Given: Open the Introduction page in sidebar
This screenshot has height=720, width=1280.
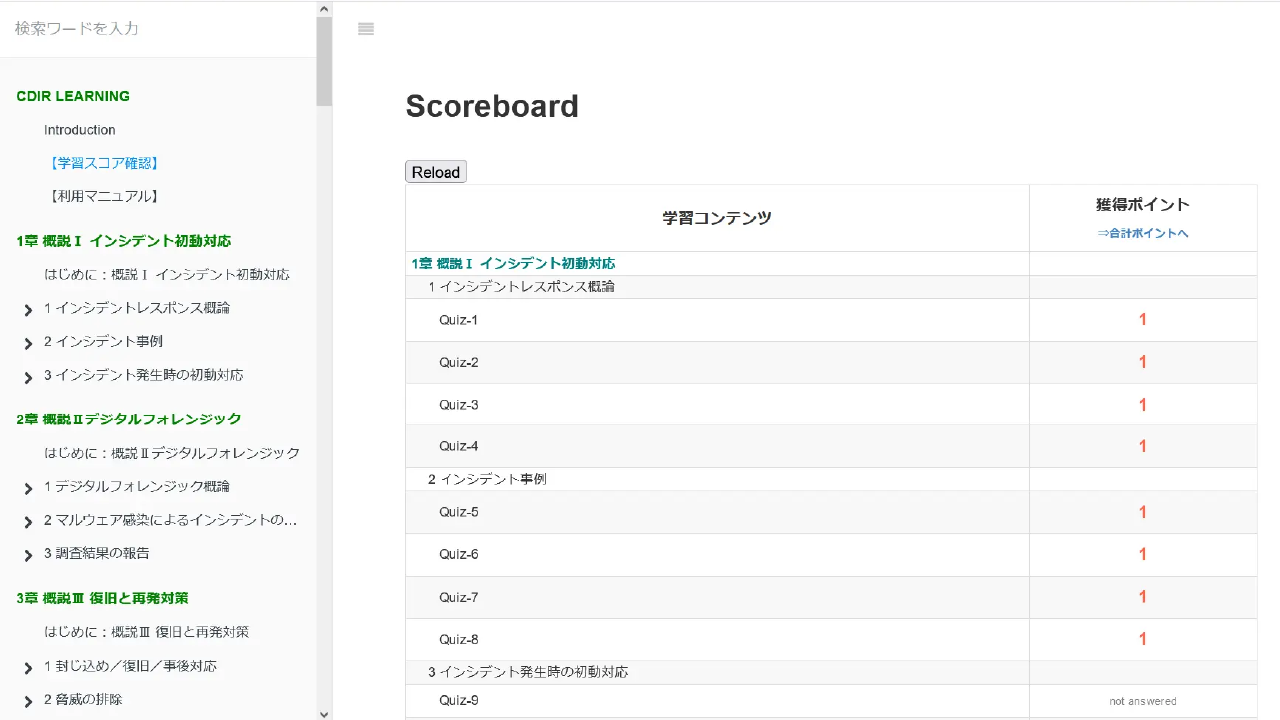Looking at the screenshot, I should 80,130.
